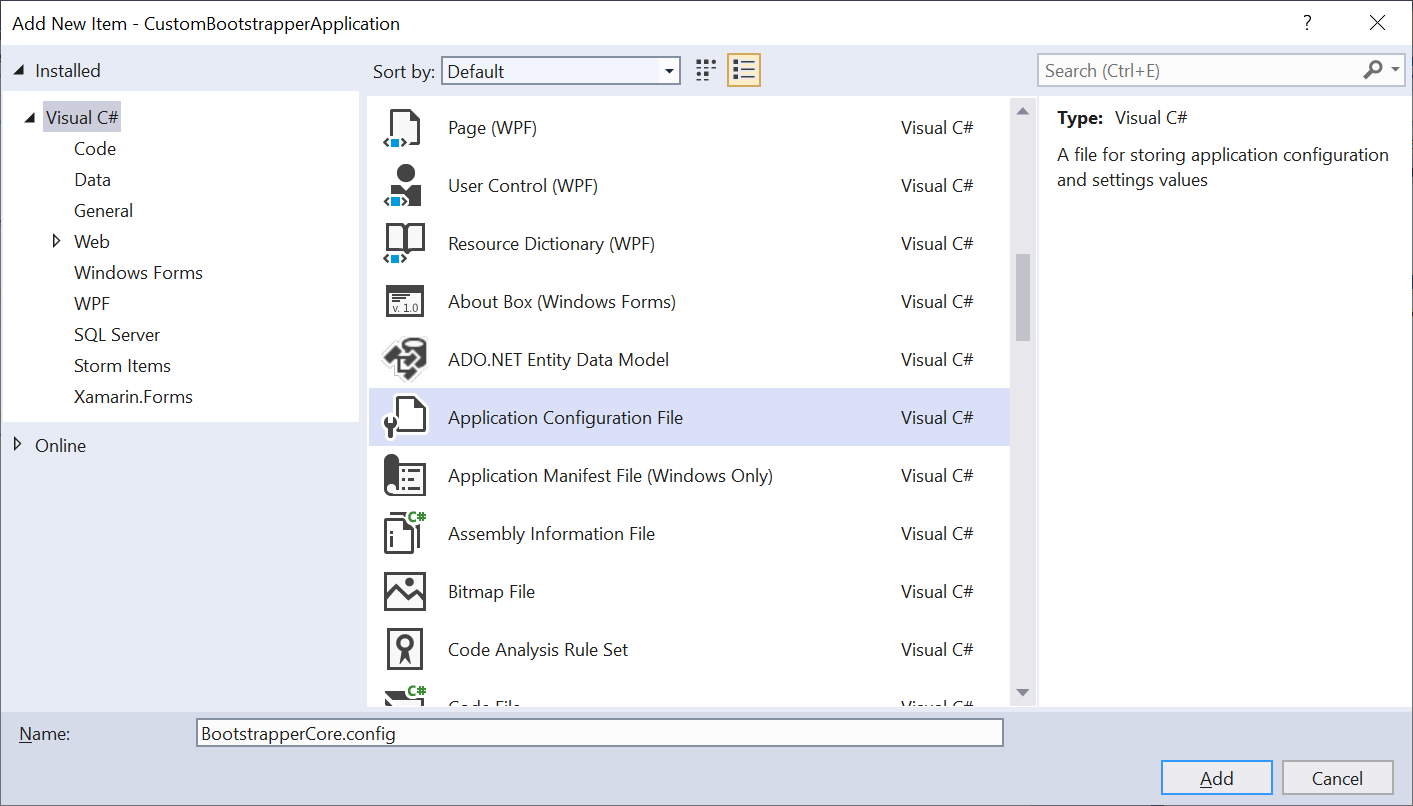Viewport: 1413px width, 806px height.
Task: Select the Xamarin.Forms category
Action: pos(133,397)
